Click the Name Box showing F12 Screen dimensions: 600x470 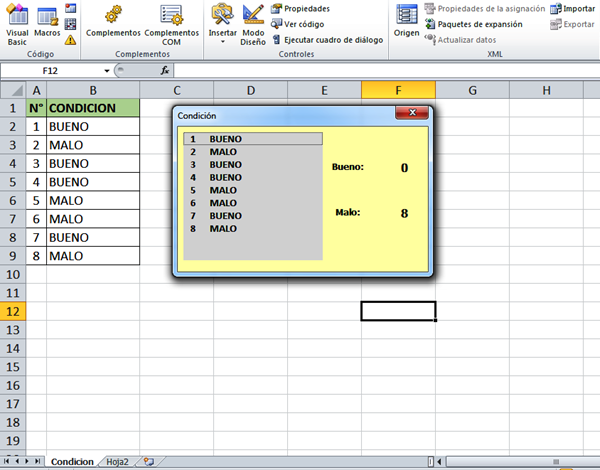[51, 71]
